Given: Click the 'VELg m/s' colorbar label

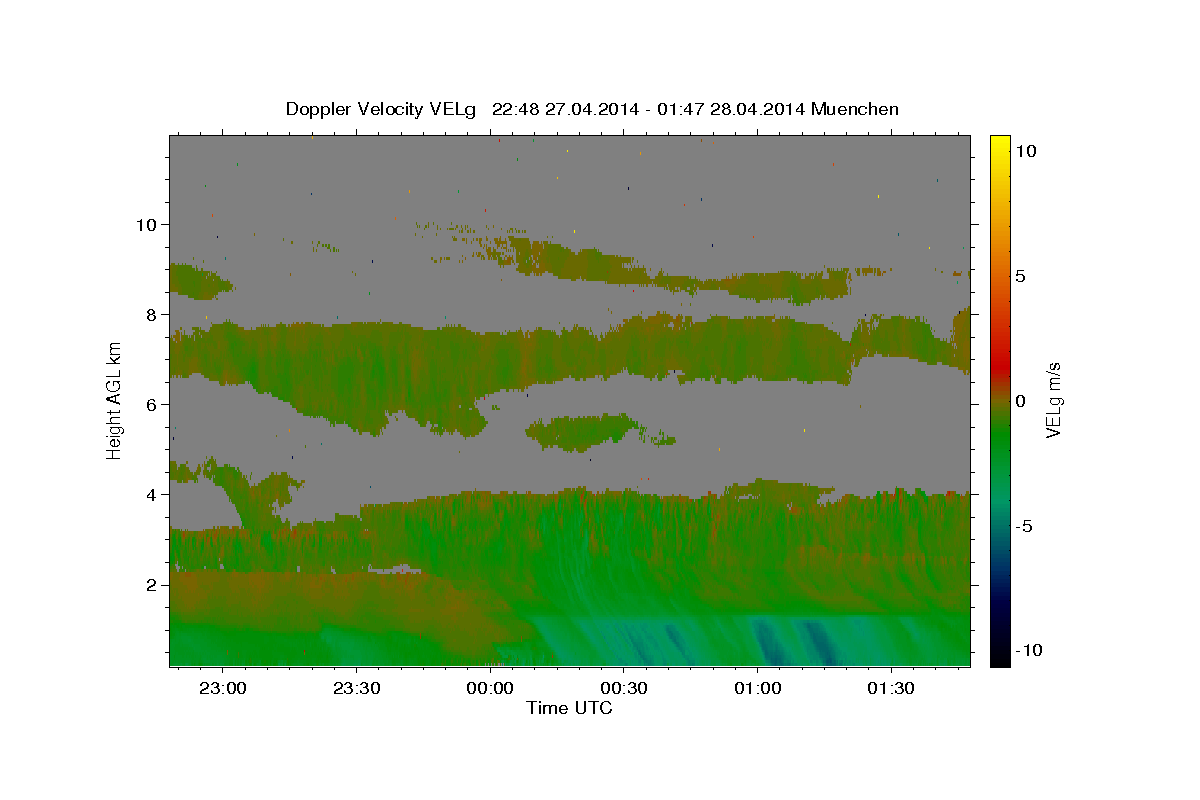Looking at the screenshot, I should pyautogui.click(x=1053, y=400).
